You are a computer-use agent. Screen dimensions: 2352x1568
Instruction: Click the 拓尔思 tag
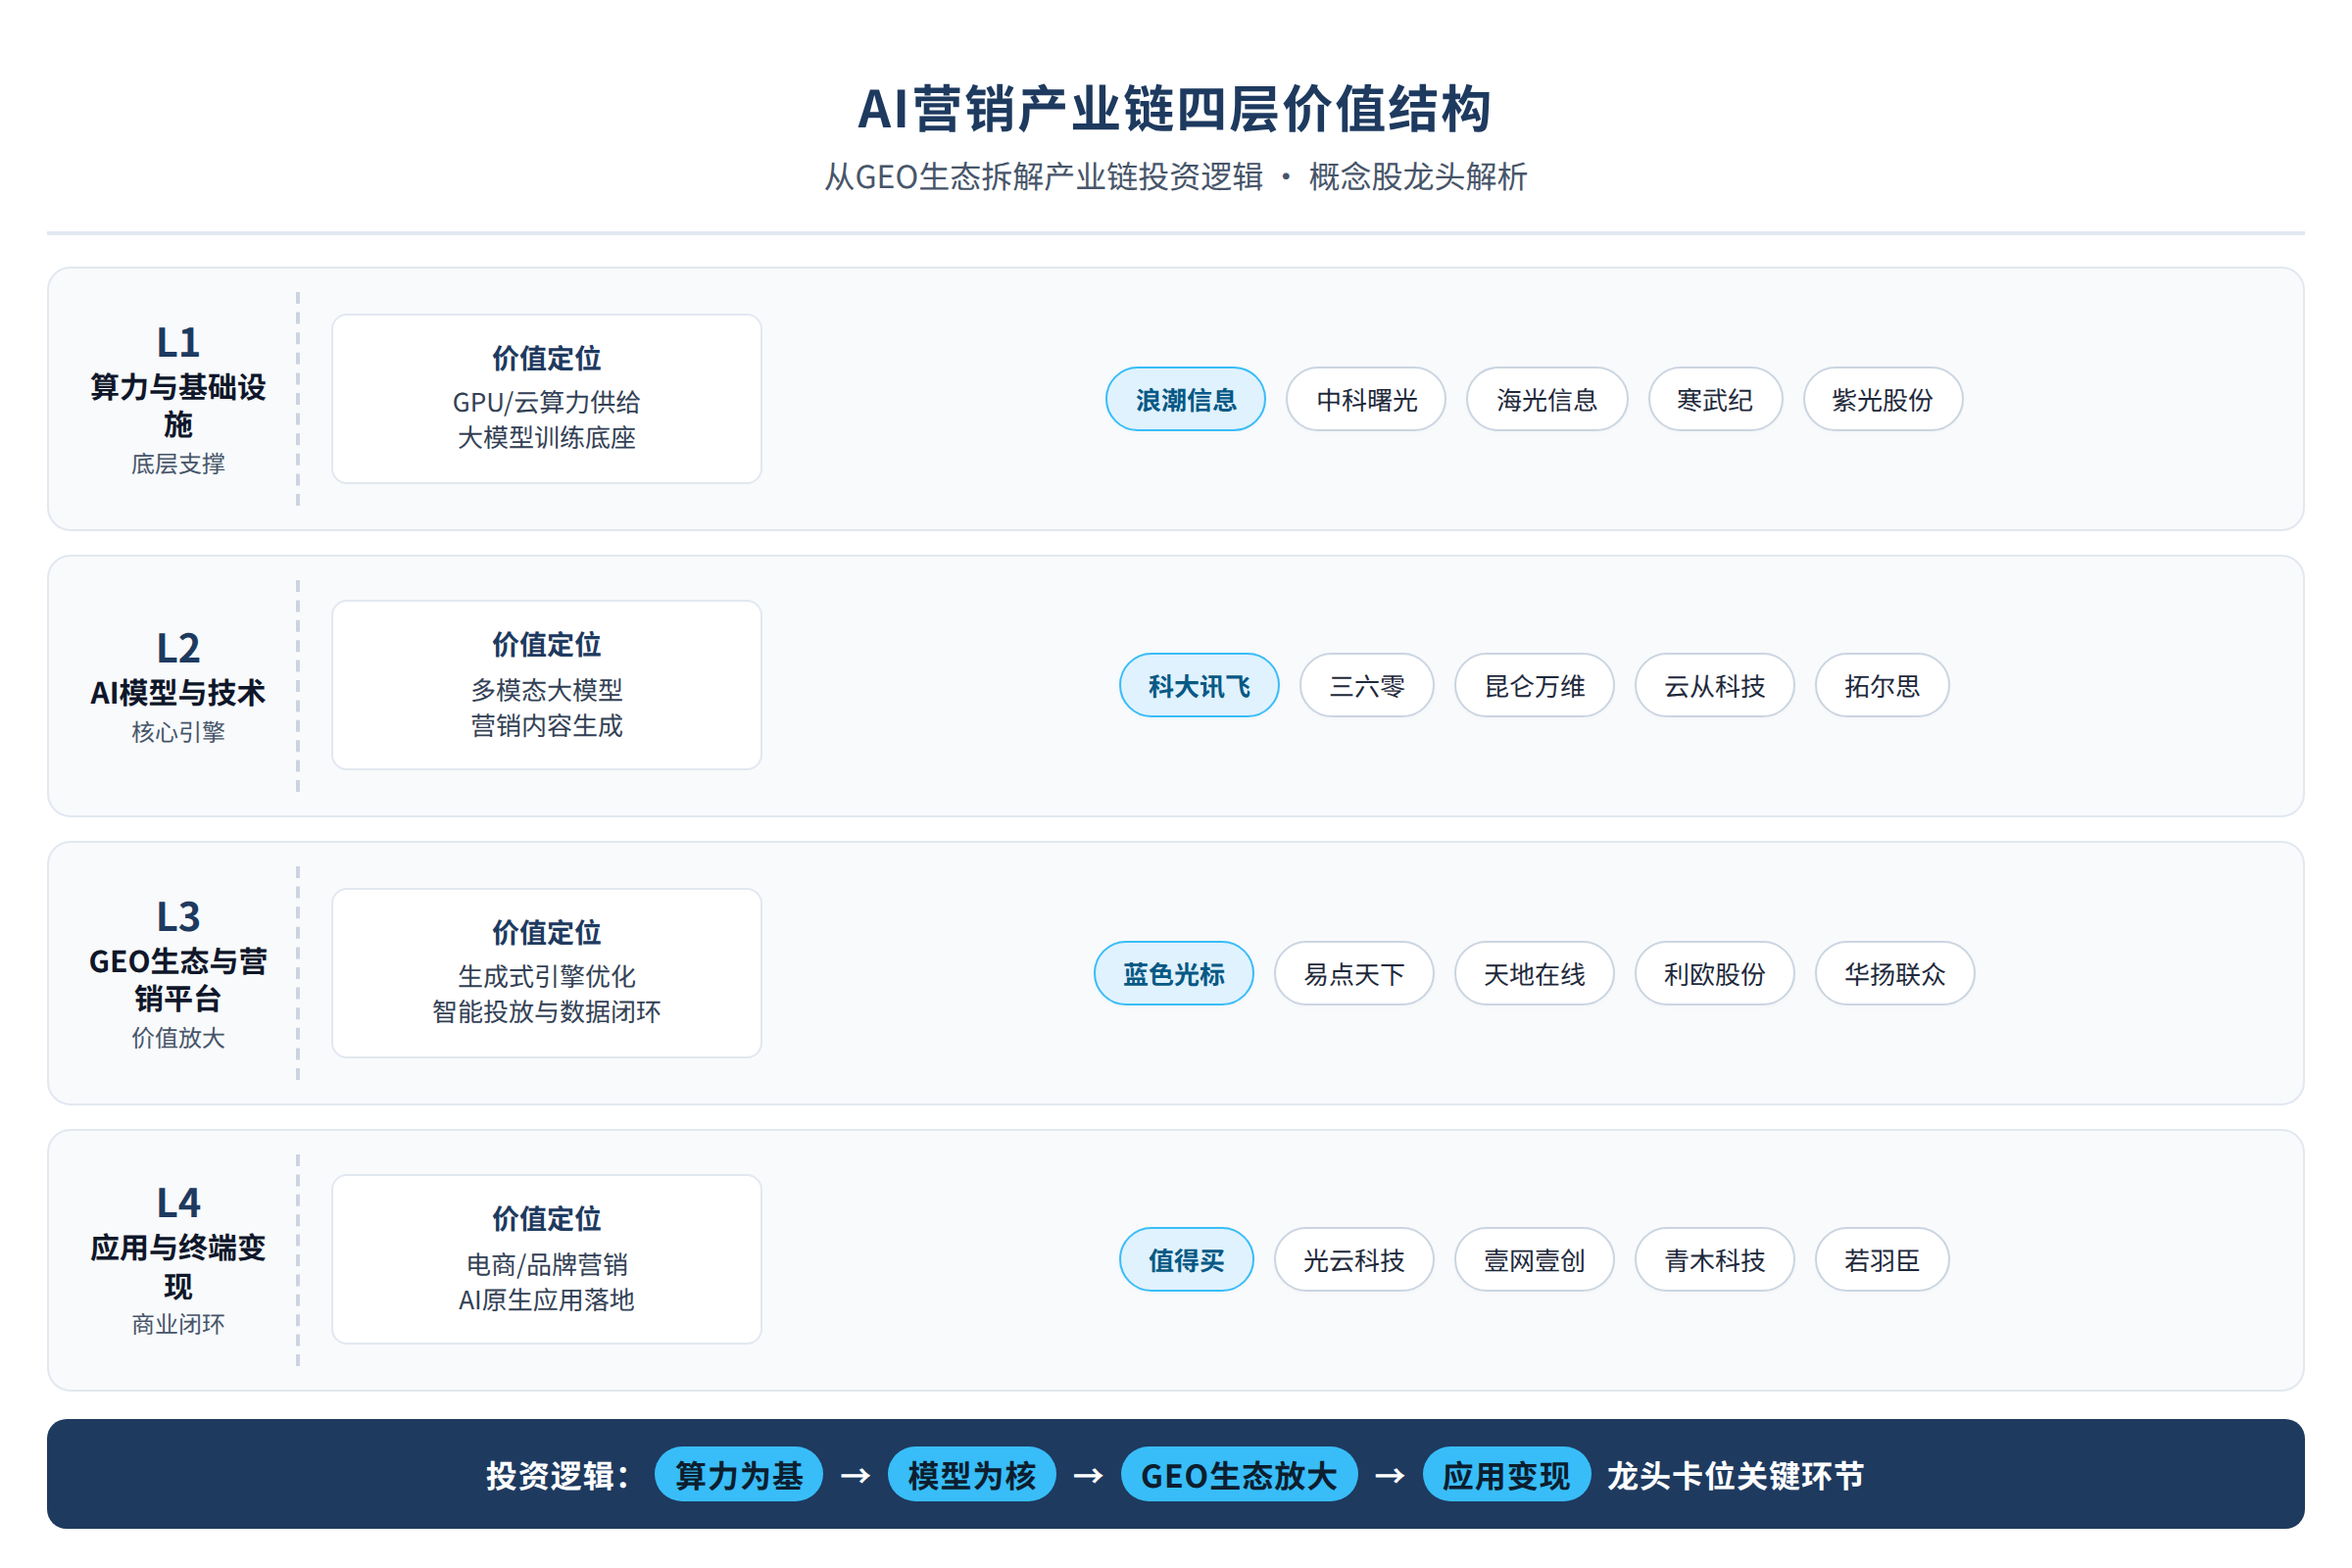pyautogui.click(x=1882, y=685)
